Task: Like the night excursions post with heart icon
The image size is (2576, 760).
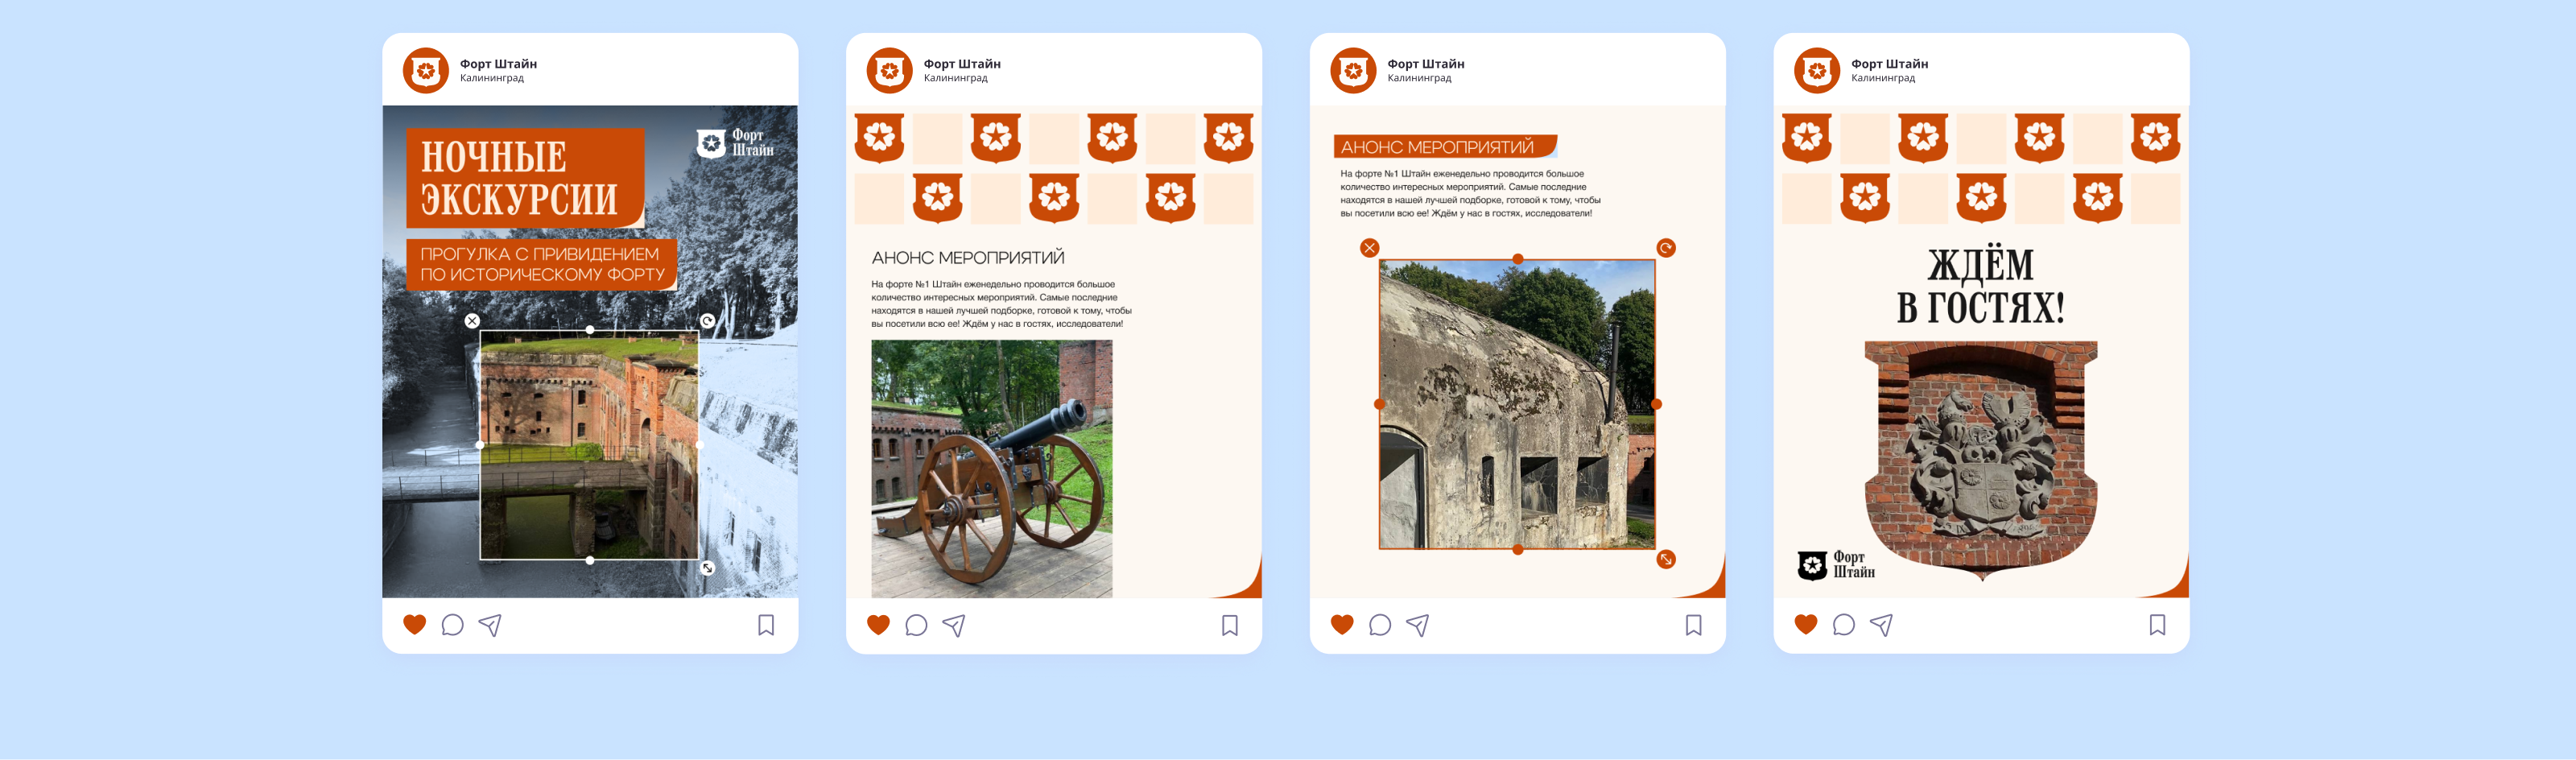Action: point(414,625)
